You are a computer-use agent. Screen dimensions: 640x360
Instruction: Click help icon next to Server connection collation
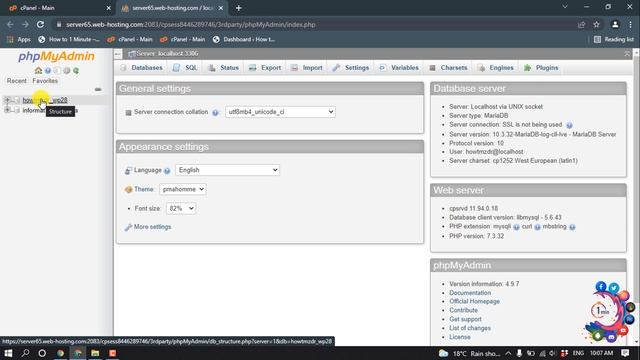pos(215,113)
